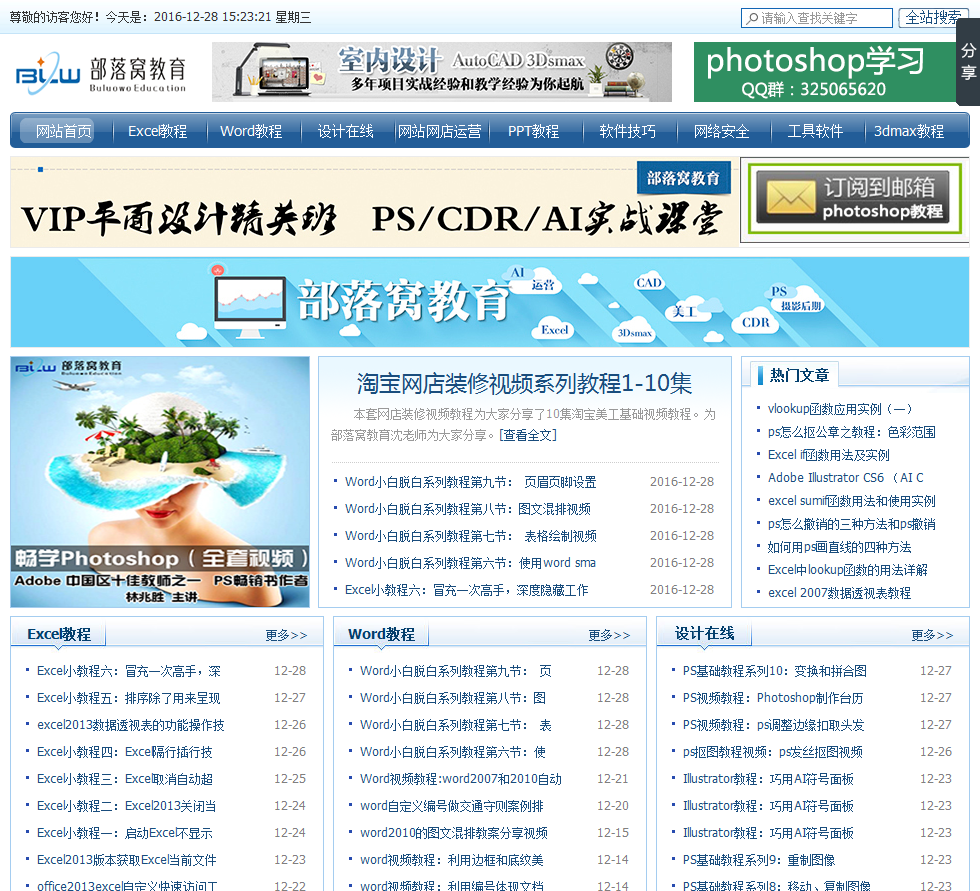This screenshot has height=891, width=980.
Task: Open hot article Excel if函数用法及实例
Action: [828, 455]
